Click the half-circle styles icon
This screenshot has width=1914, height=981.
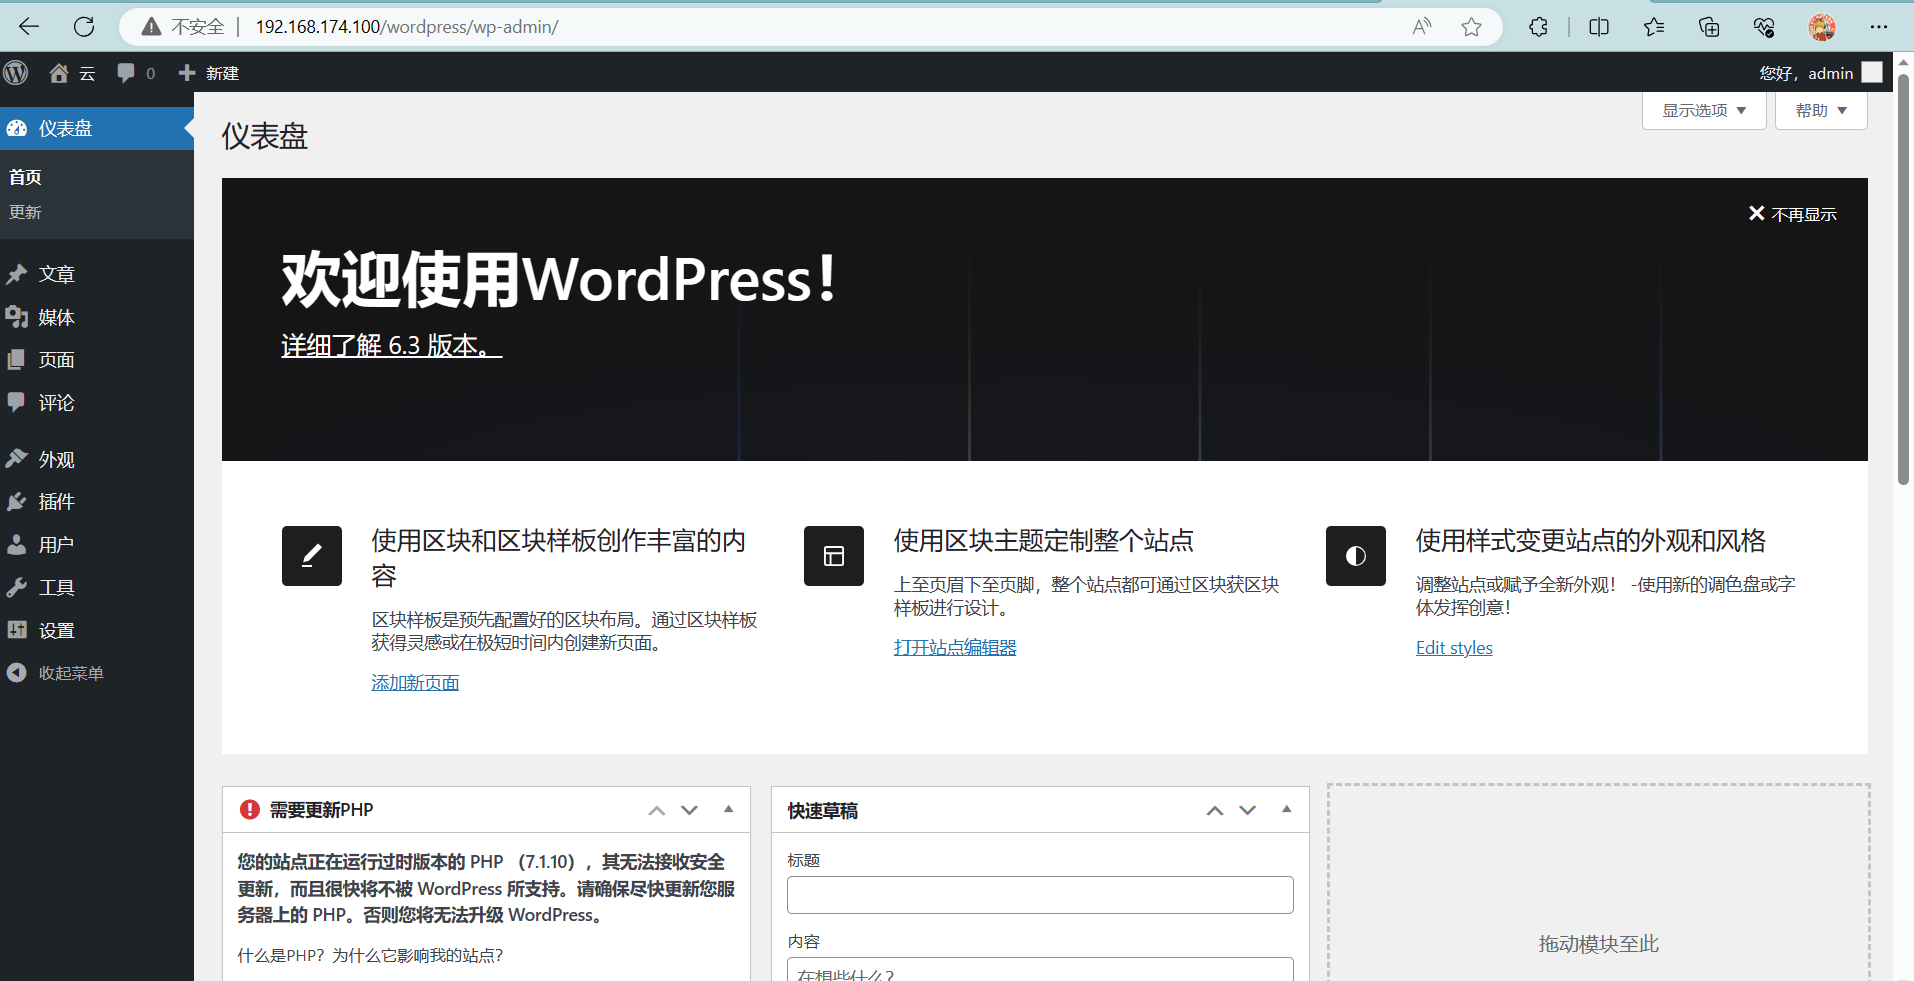click(1356, 556)
